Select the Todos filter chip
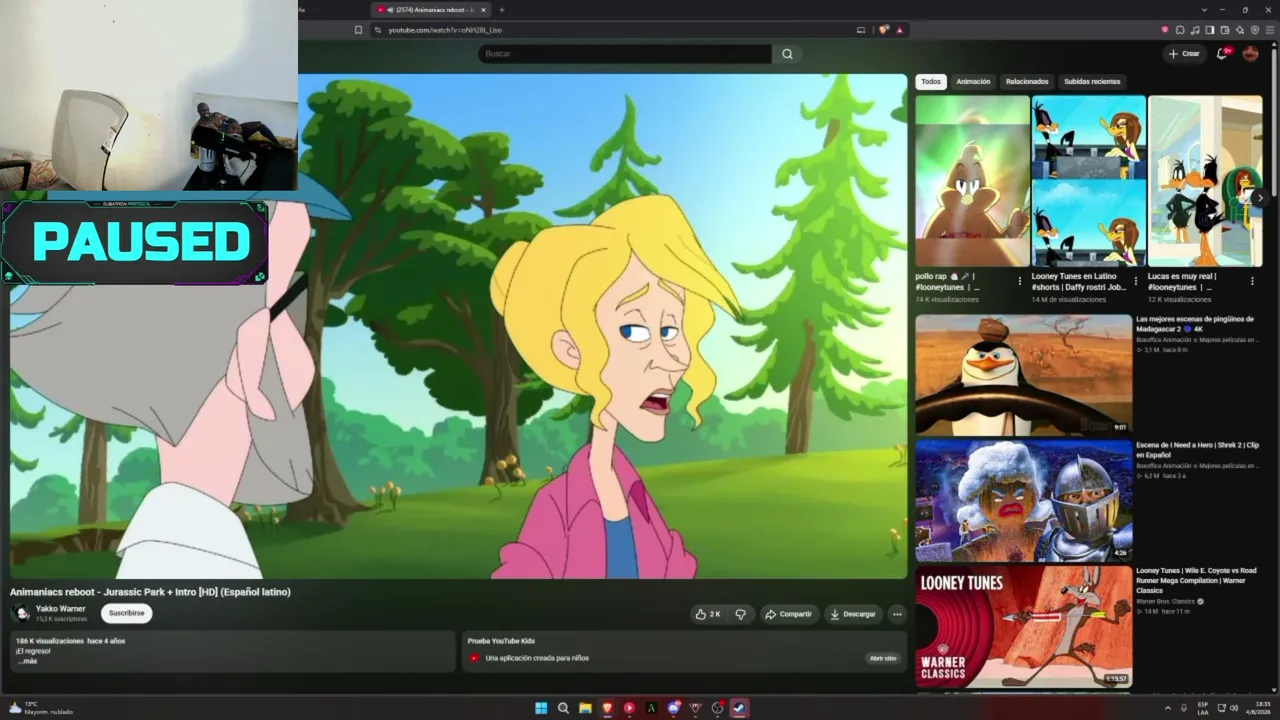This screenshot has height=720, width=1280. pyautogui.click(x=931, y=82)
